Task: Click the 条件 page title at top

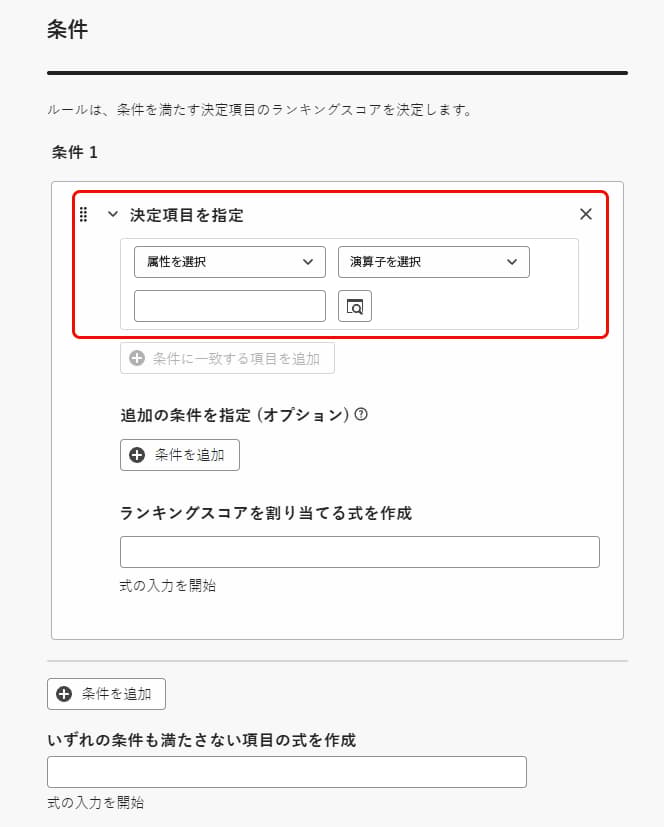Action: click(68, 30)
